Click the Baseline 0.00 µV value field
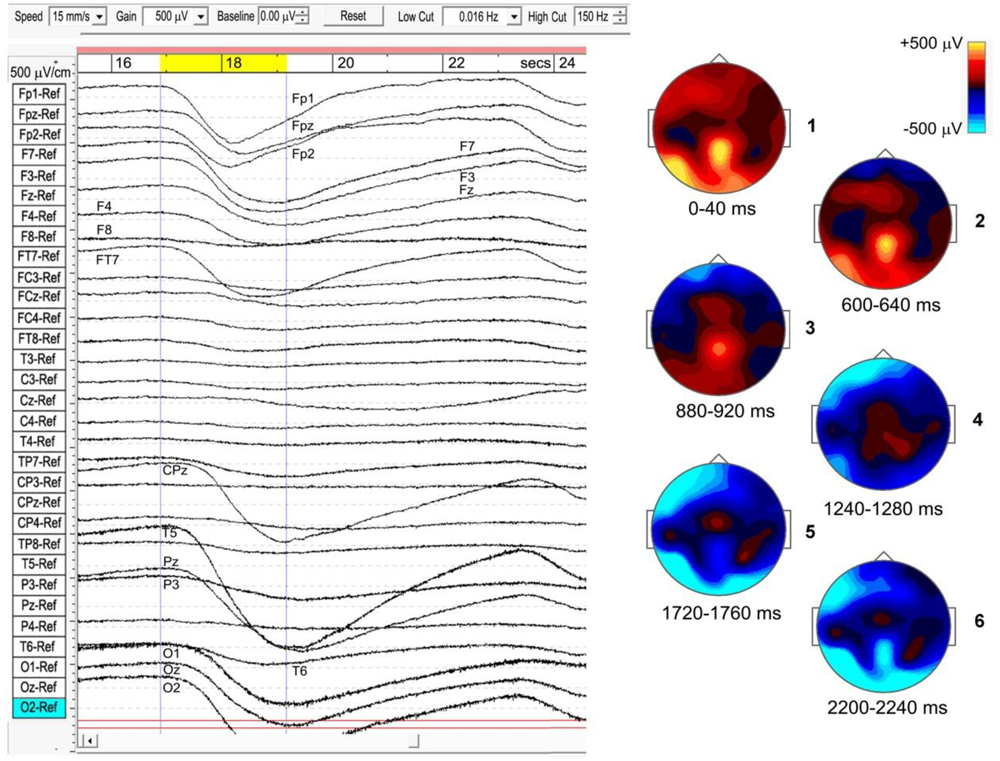The height and width of the screenshot is (761, 1000). pos(277,17)
